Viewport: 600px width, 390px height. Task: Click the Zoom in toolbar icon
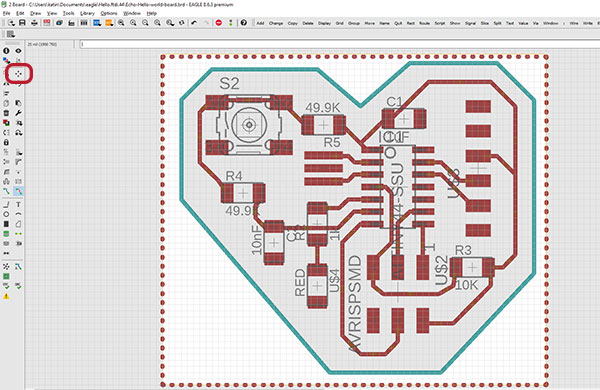point(133,23)
